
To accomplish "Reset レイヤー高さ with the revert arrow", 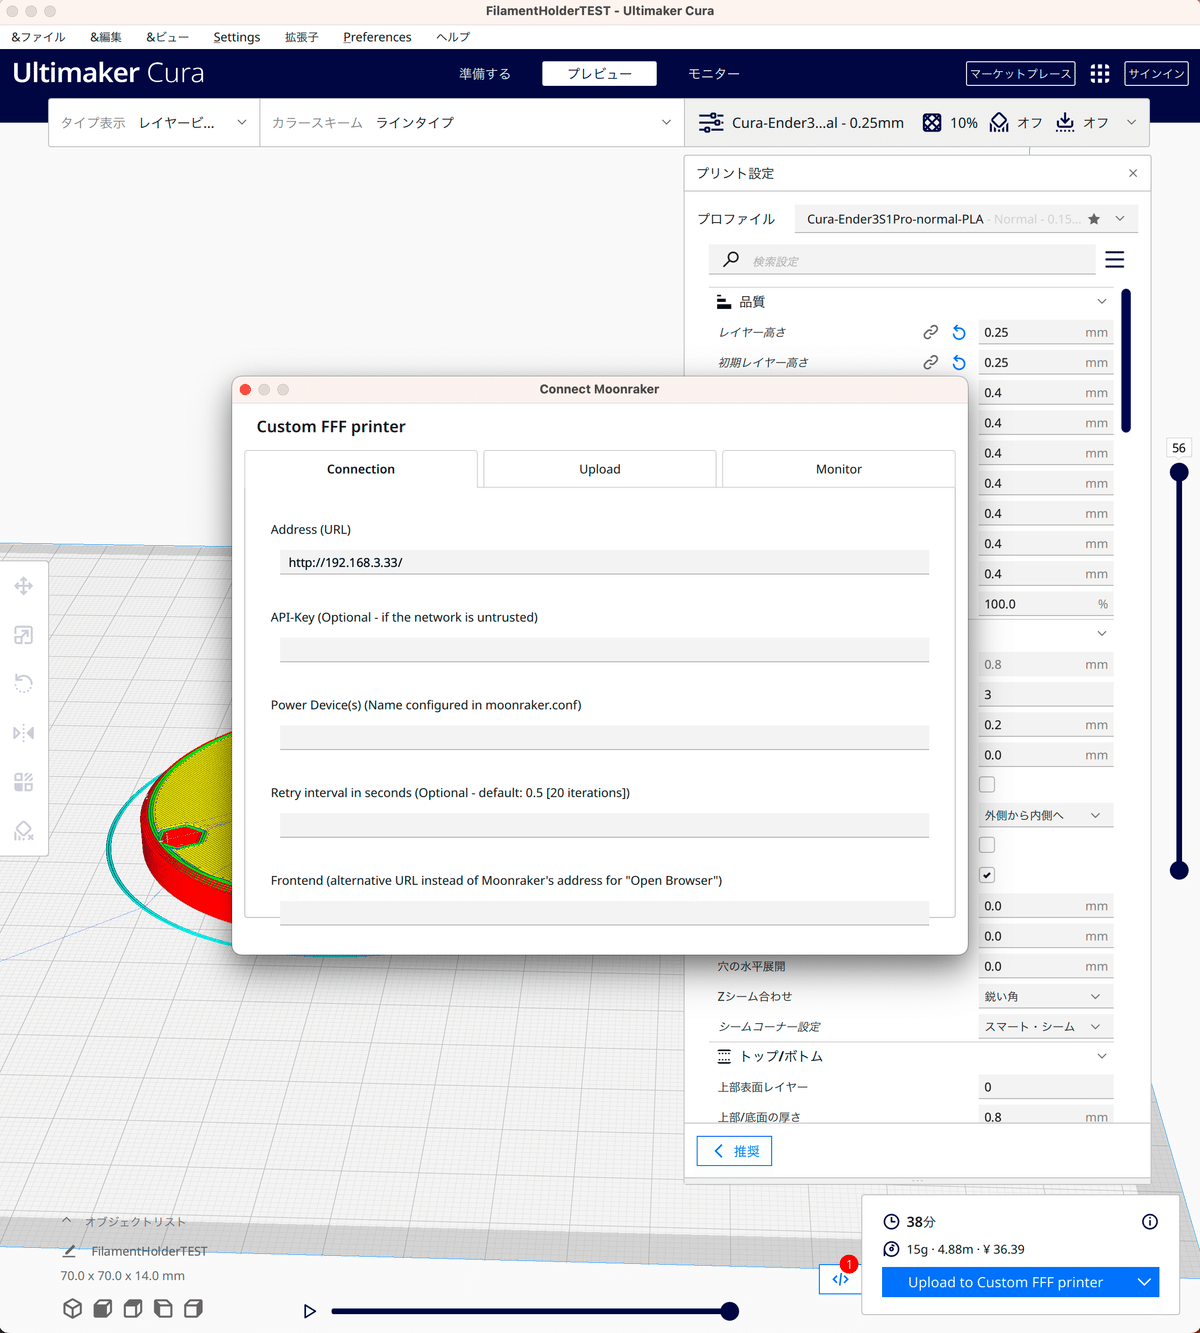I will [959, 332].
